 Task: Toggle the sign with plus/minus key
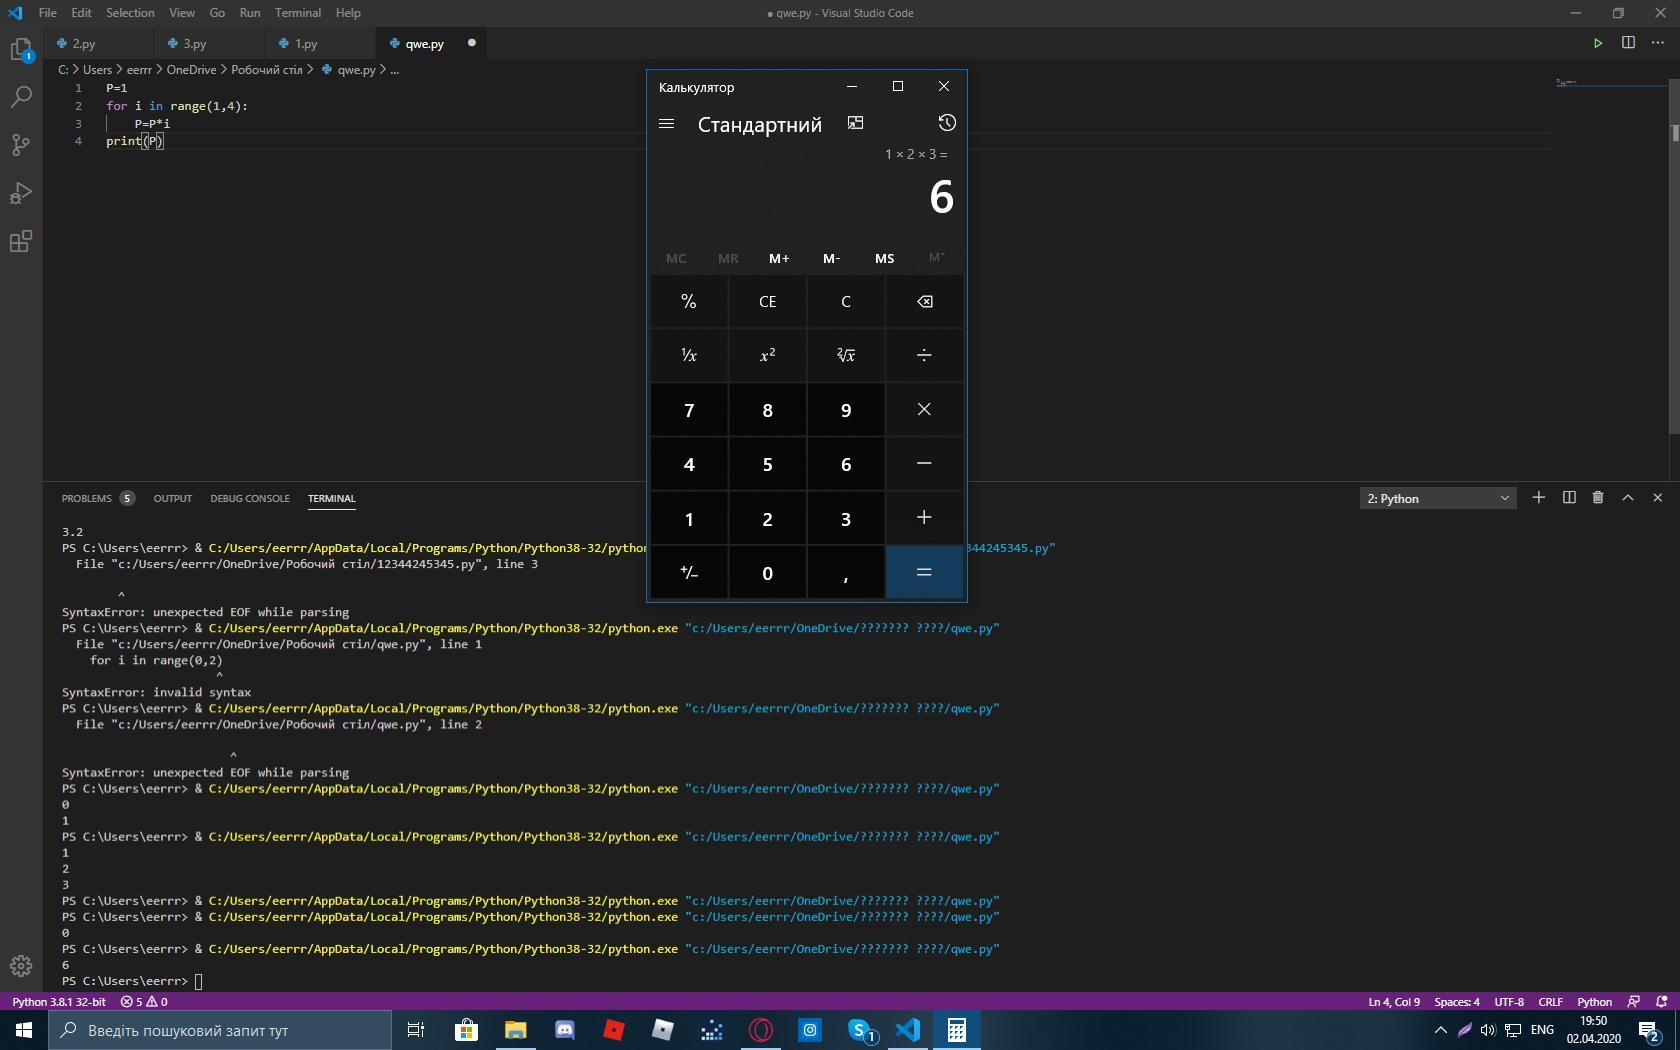[689, 573]
